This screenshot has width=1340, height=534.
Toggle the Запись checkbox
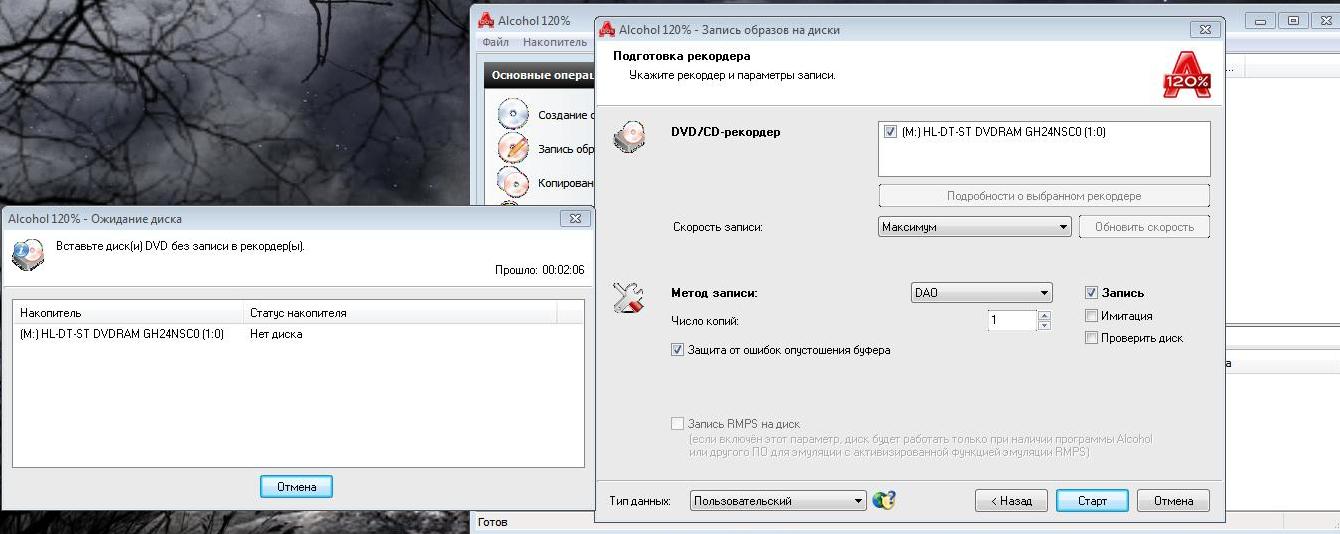coord(1092,293)
